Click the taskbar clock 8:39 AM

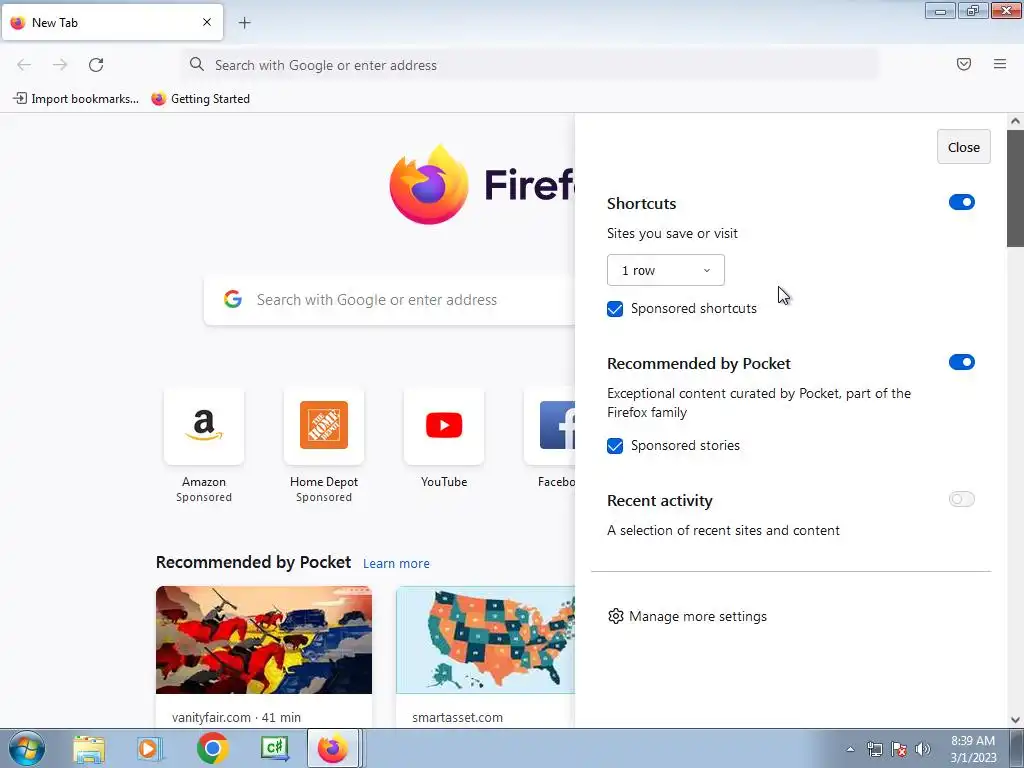(x=972, y=749)
